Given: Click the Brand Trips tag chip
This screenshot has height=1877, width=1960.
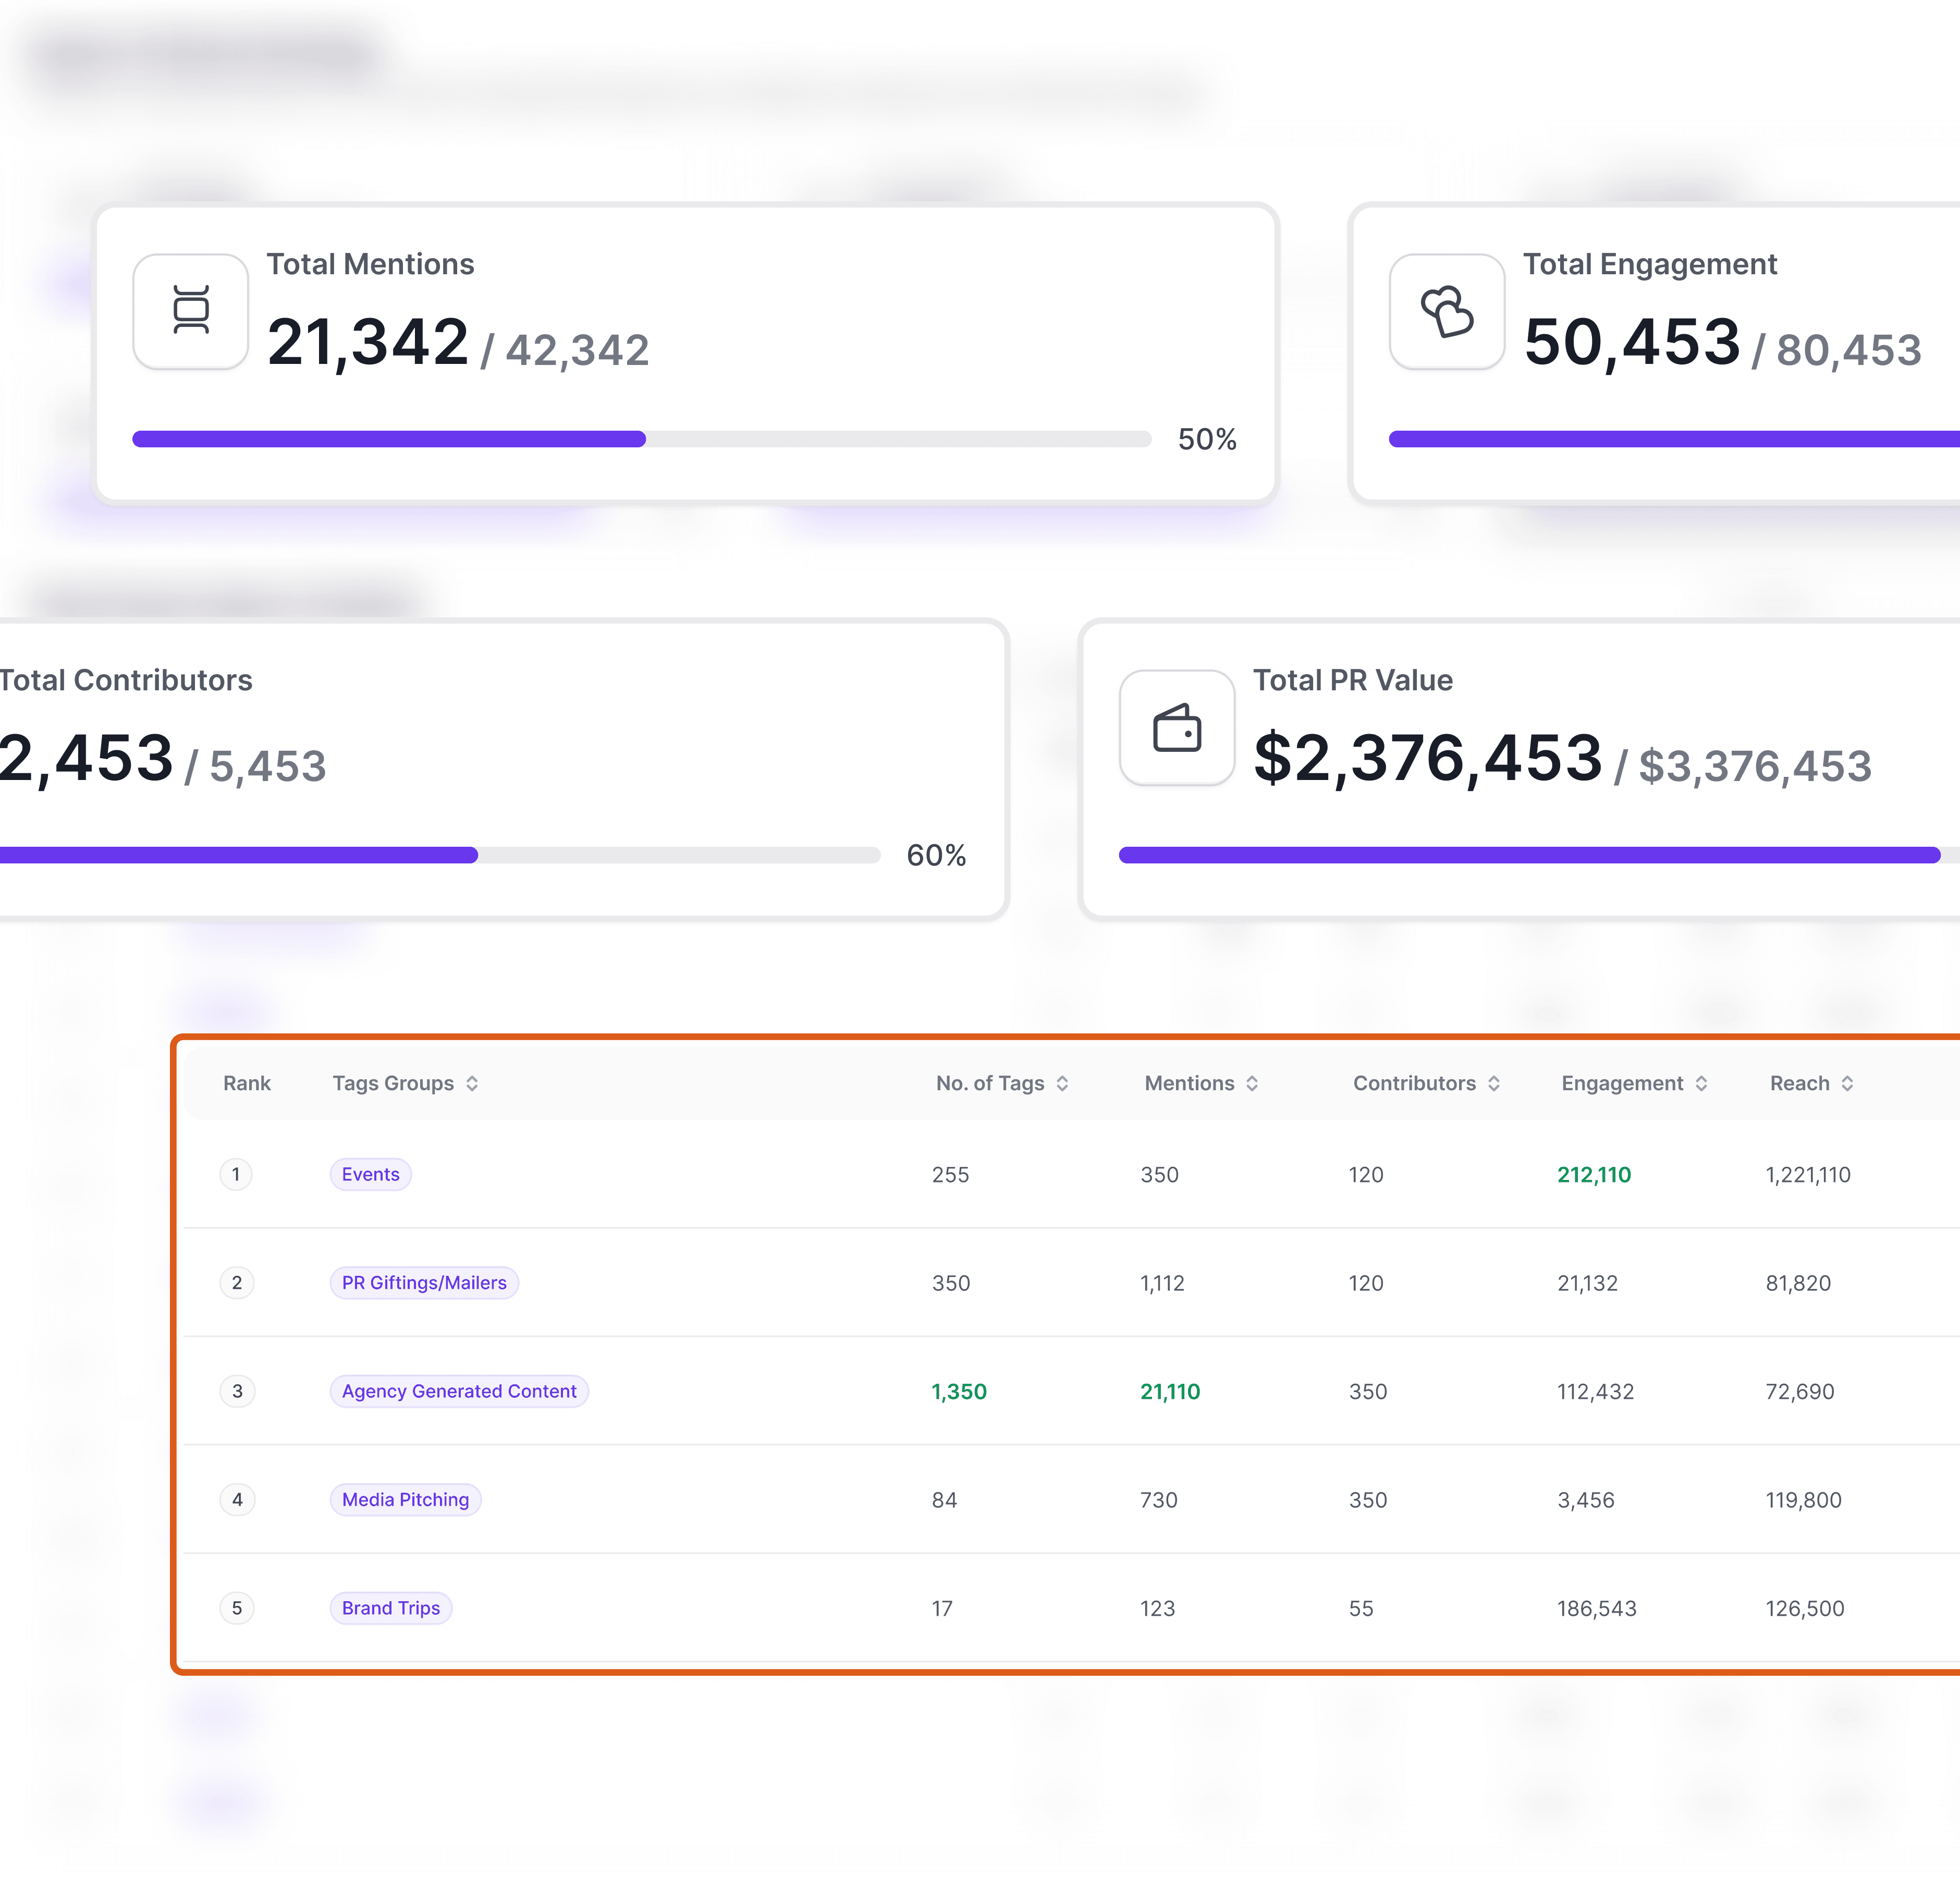Looking at the screenshot, I should pos(390,1608).
